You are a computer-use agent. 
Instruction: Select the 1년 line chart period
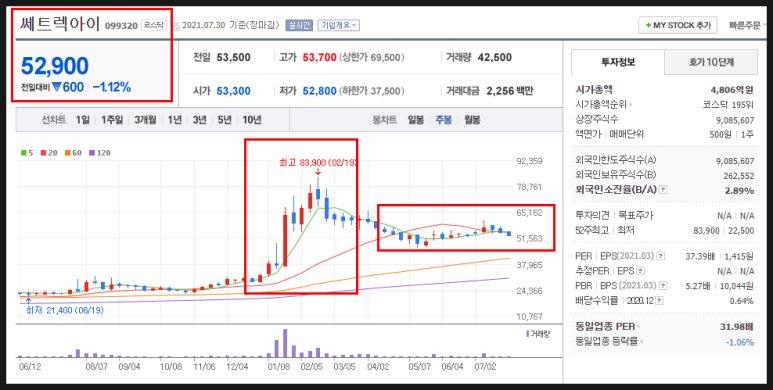[x=175, y=120]
